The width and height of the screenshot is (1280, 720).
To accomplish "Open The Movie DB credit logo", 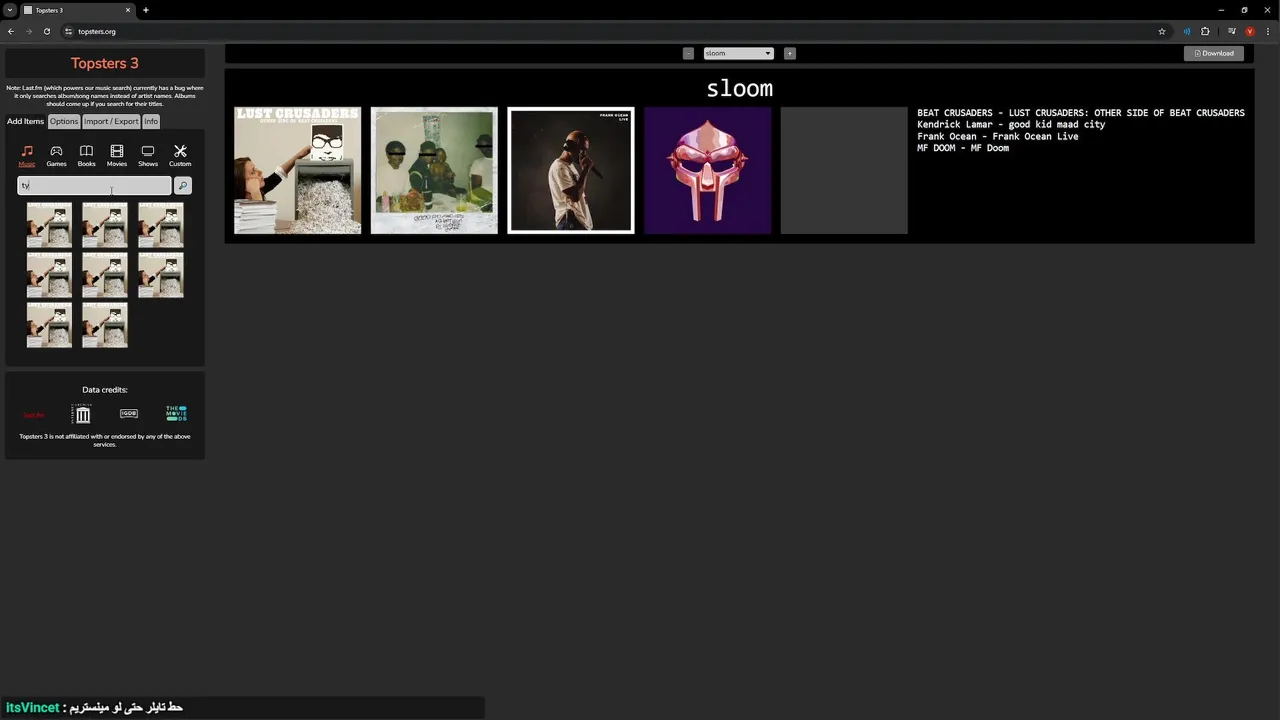I will pyautogui.click(x=176, y=413).
